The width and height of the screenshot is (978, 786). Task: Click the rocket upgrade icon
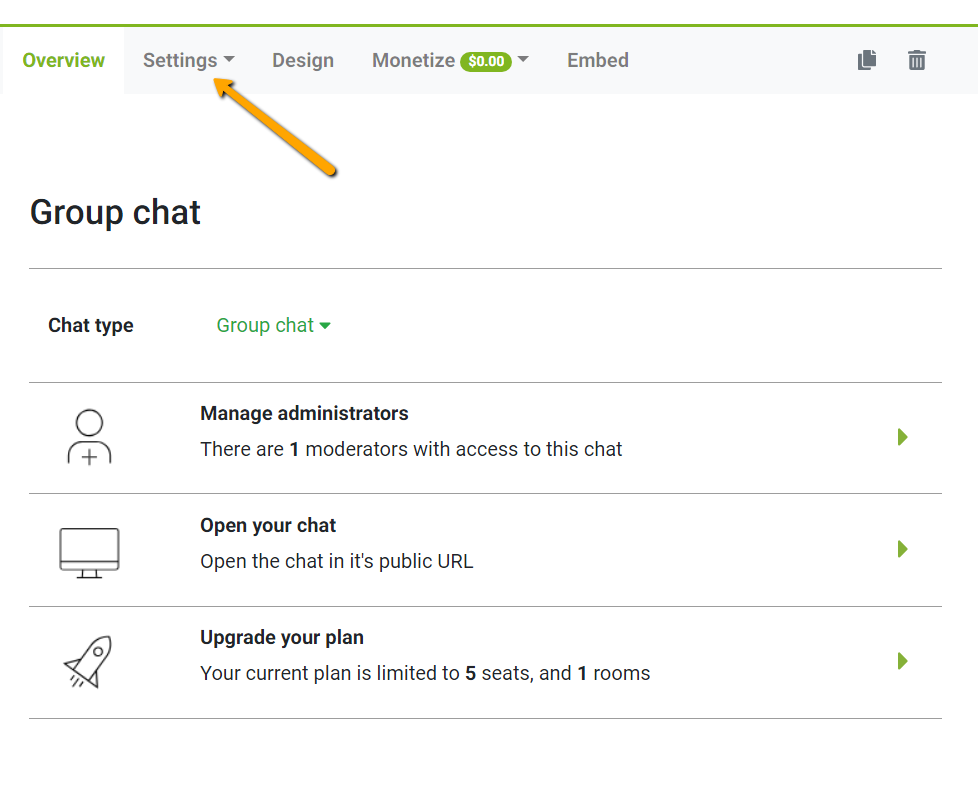coord(88,662)
